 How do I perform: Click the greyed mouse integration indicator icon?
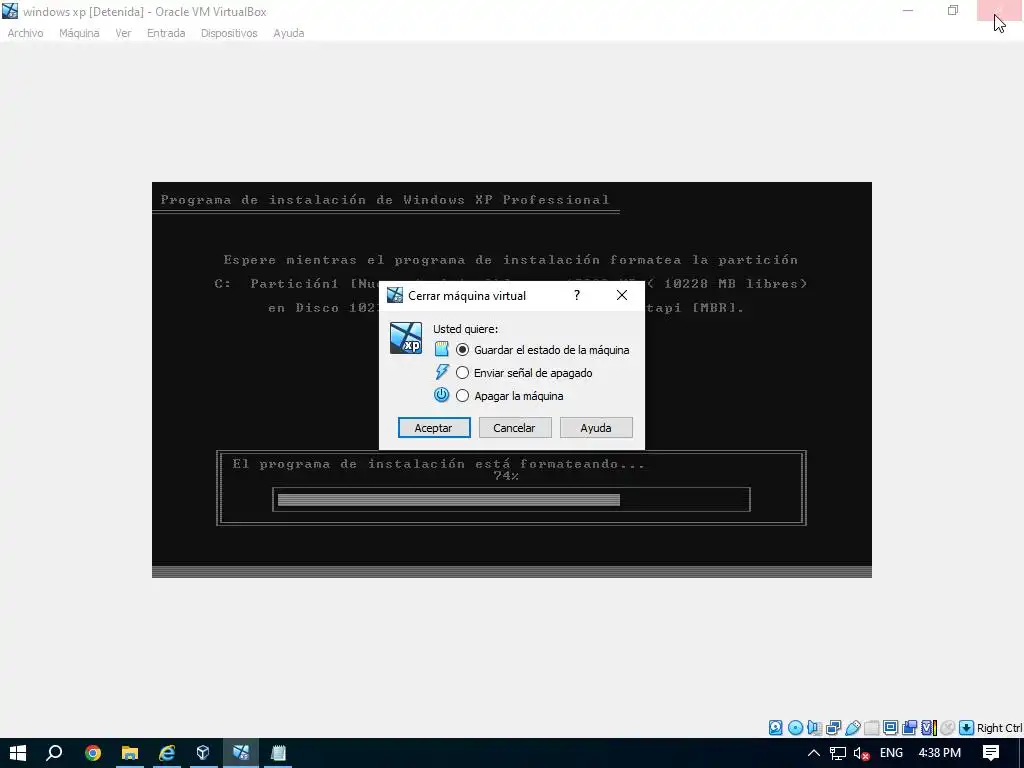[948, 728]
